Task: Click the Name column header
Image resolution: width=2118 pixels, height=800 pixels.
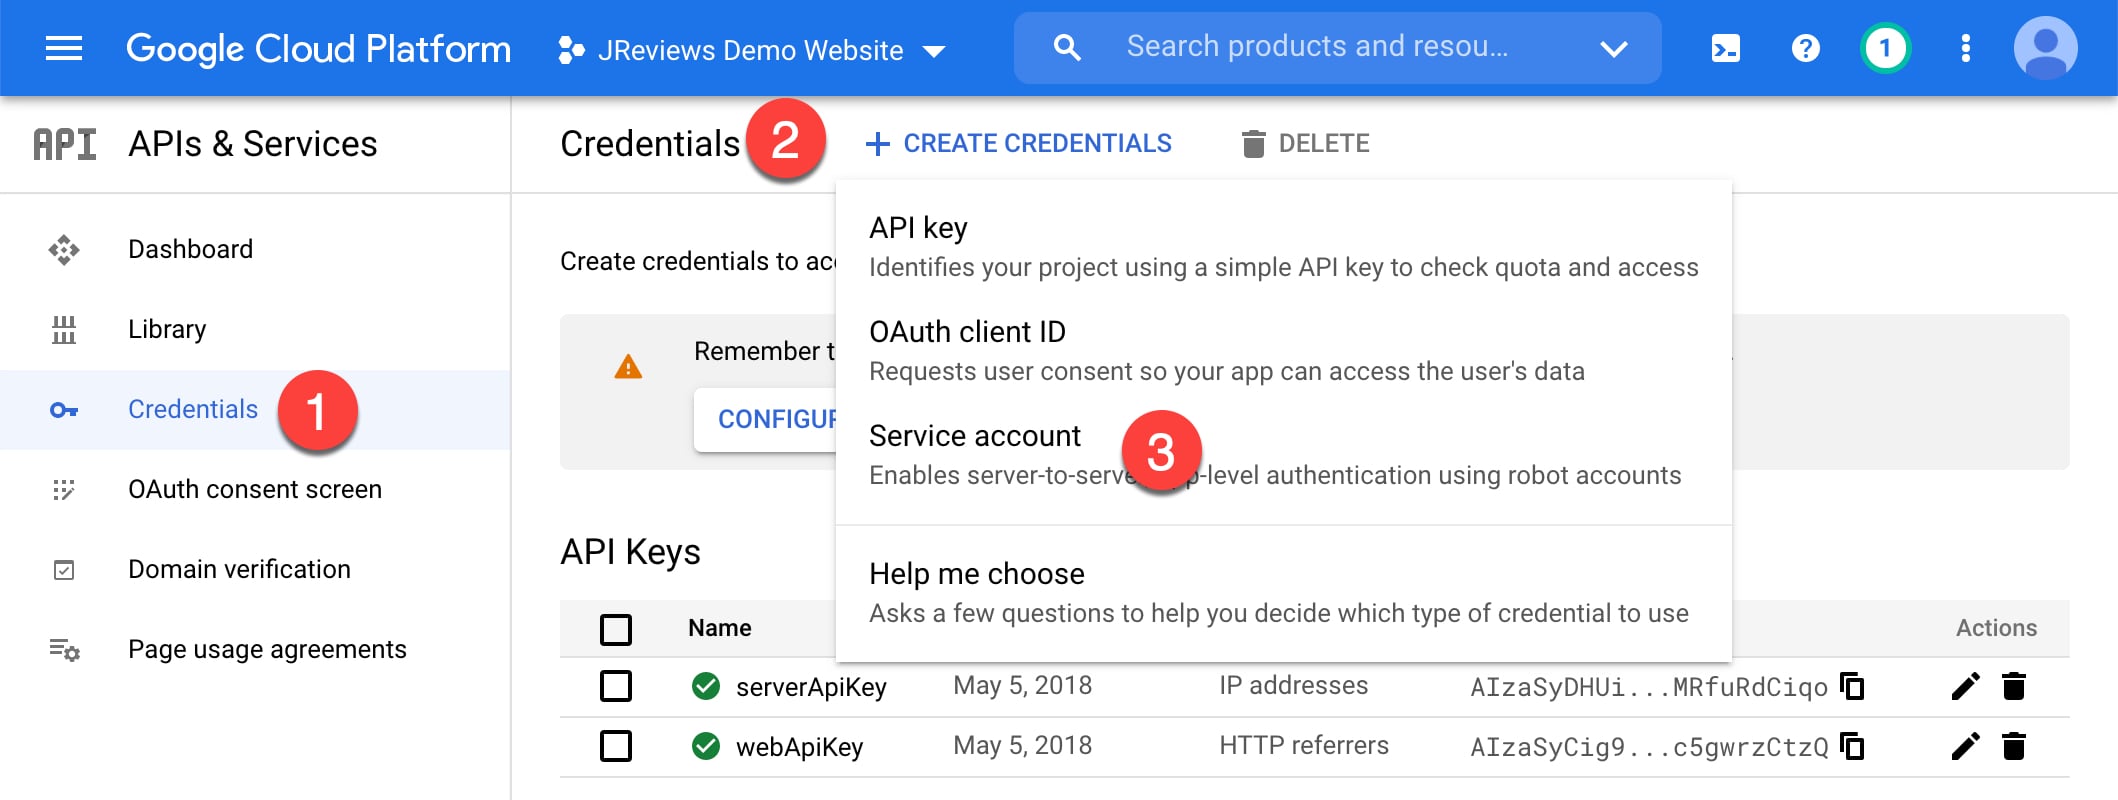Action: pos(720,628)
